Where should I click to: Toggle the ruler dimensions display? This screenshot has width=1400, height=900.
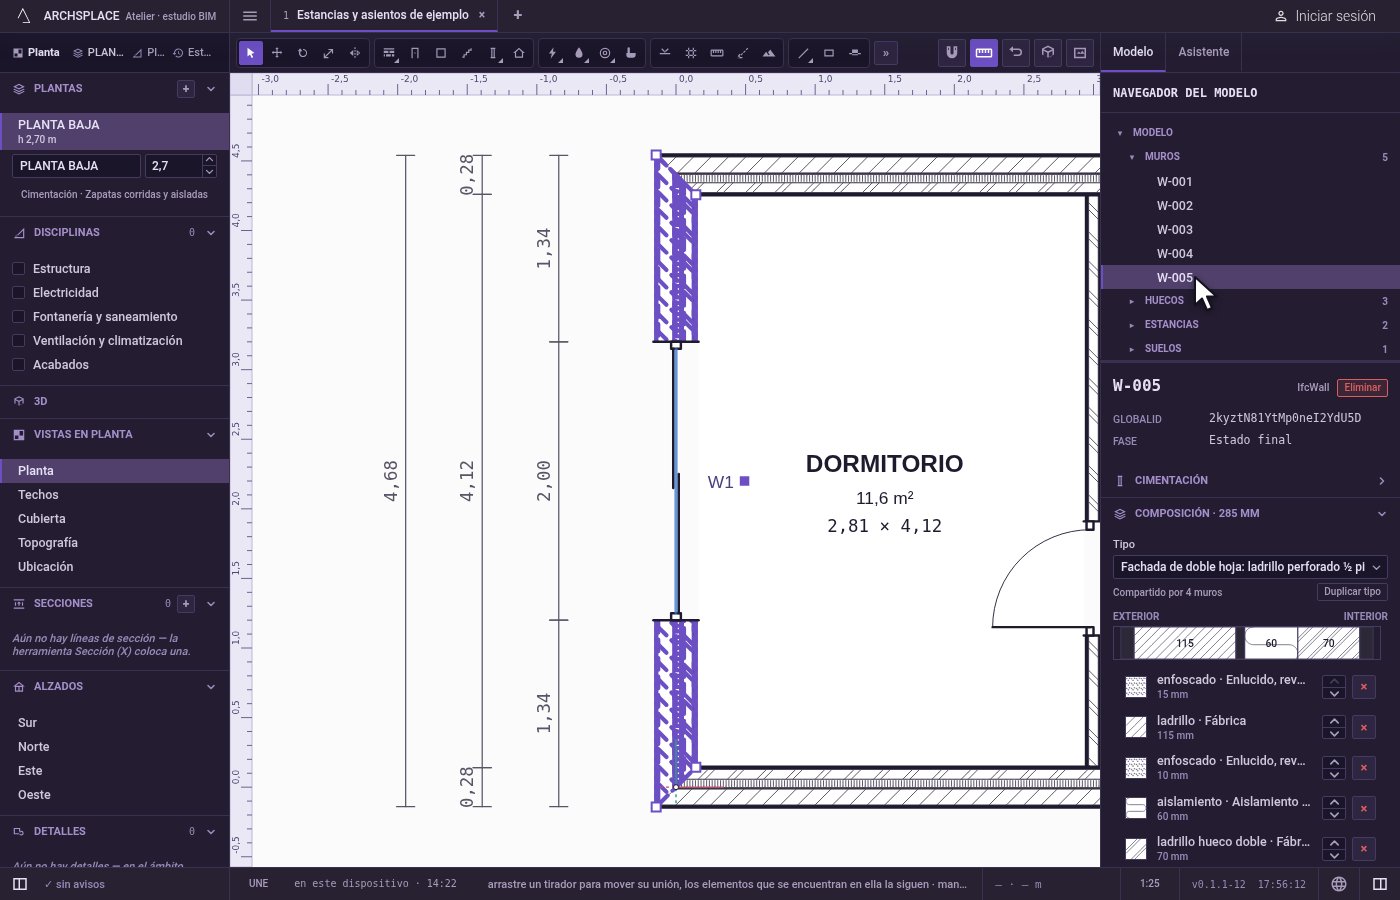pos(984,53)
